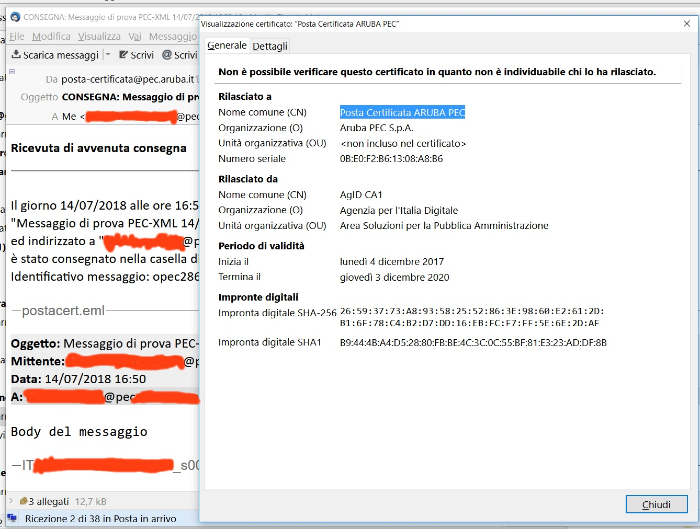Click the 12,7 kB attachment size

[x=91, y=501]
